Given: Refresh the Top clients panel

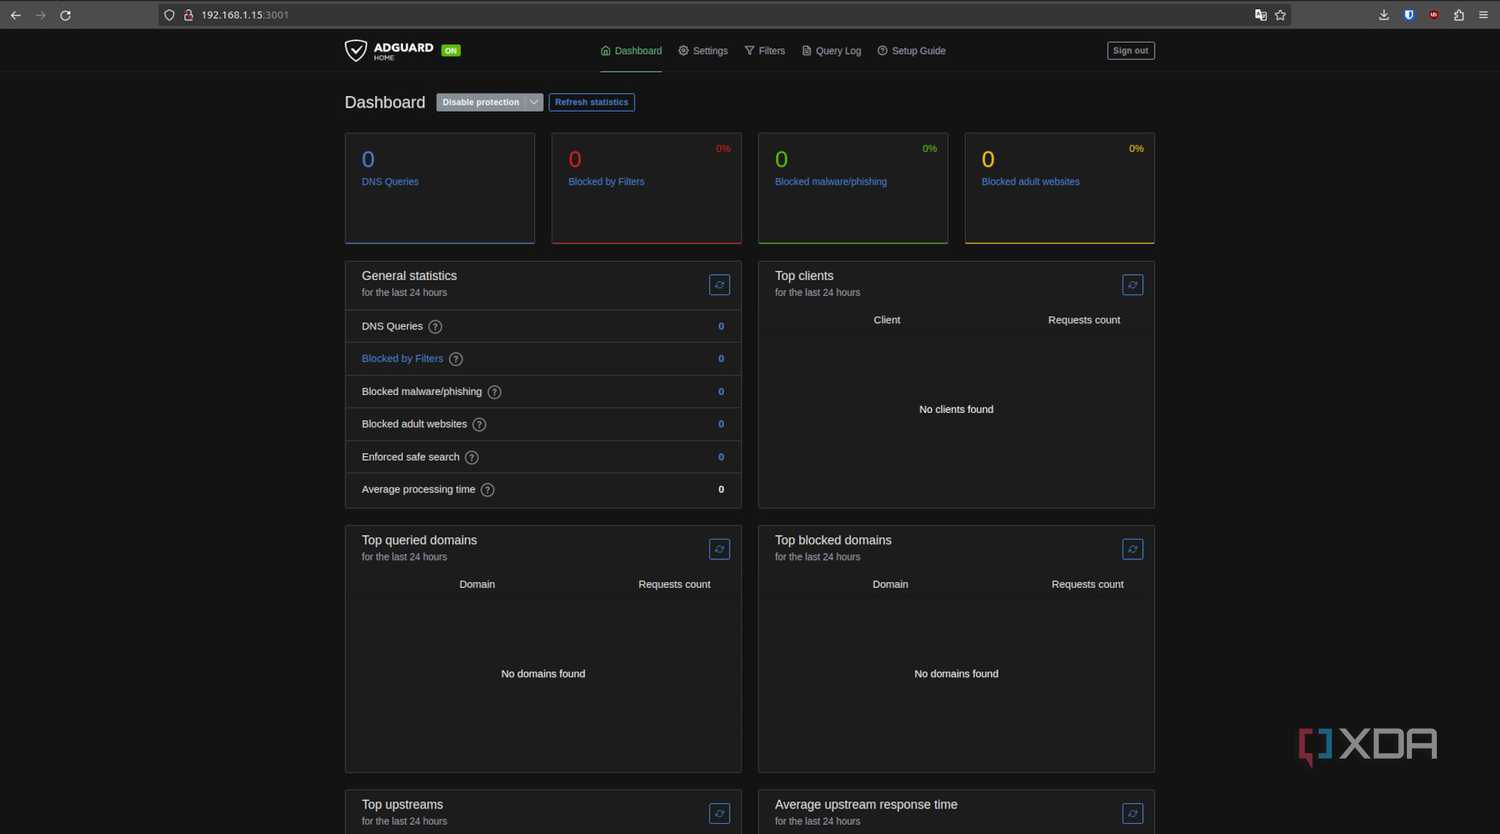Looking at the screenshot, I should click(1132, 285).
